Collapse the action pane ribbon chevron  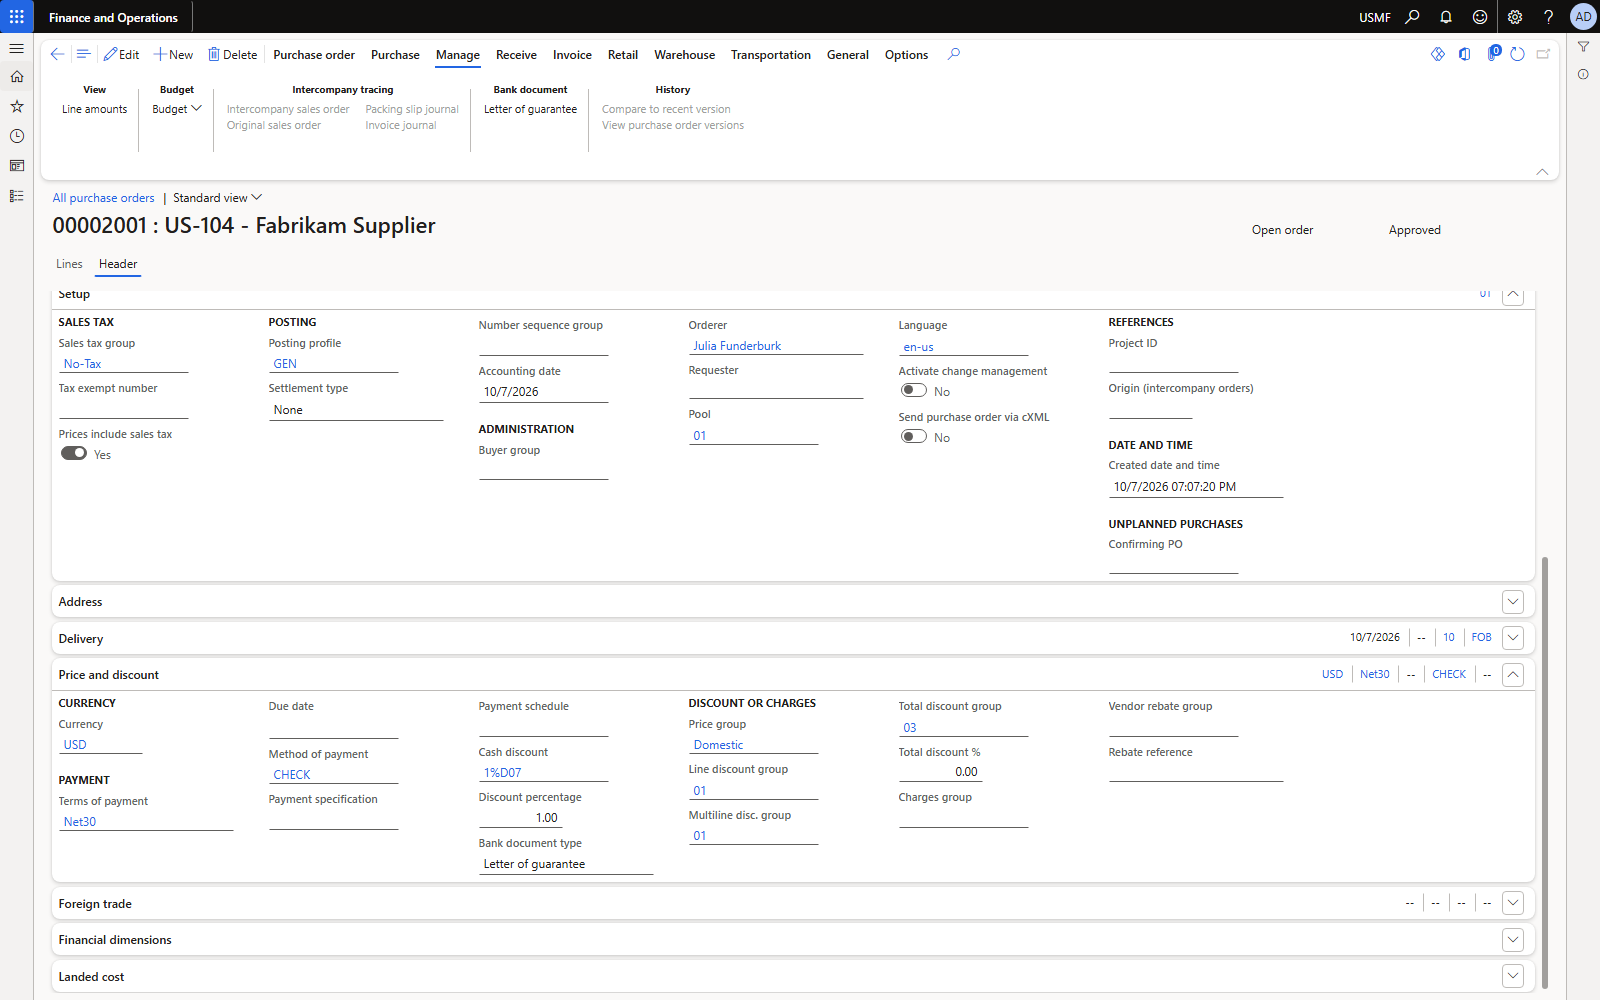[1542, 172]
